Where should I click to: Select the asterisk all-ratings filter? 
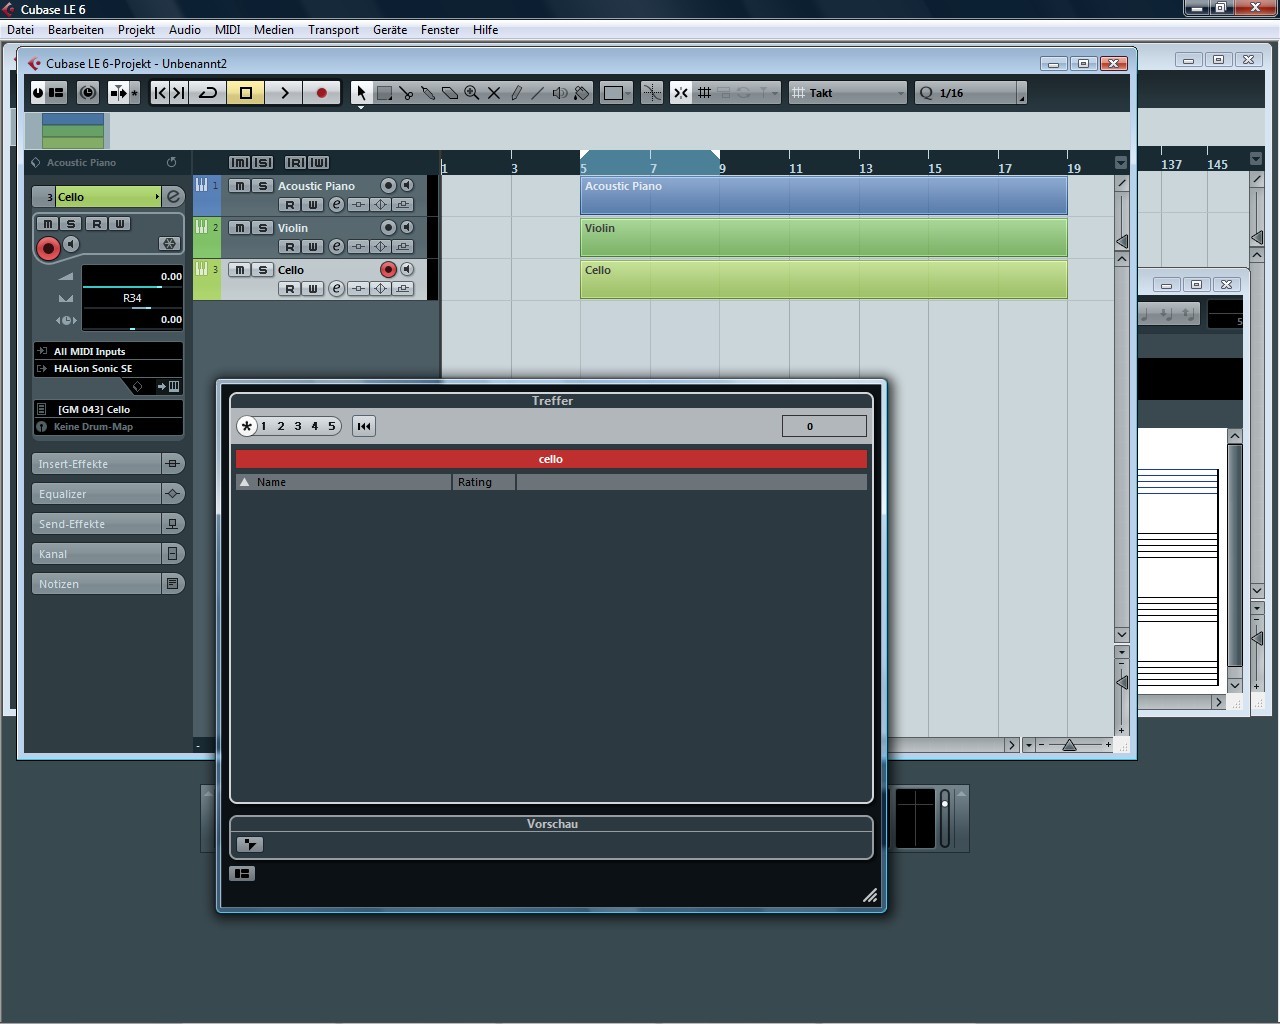[246, 426]
